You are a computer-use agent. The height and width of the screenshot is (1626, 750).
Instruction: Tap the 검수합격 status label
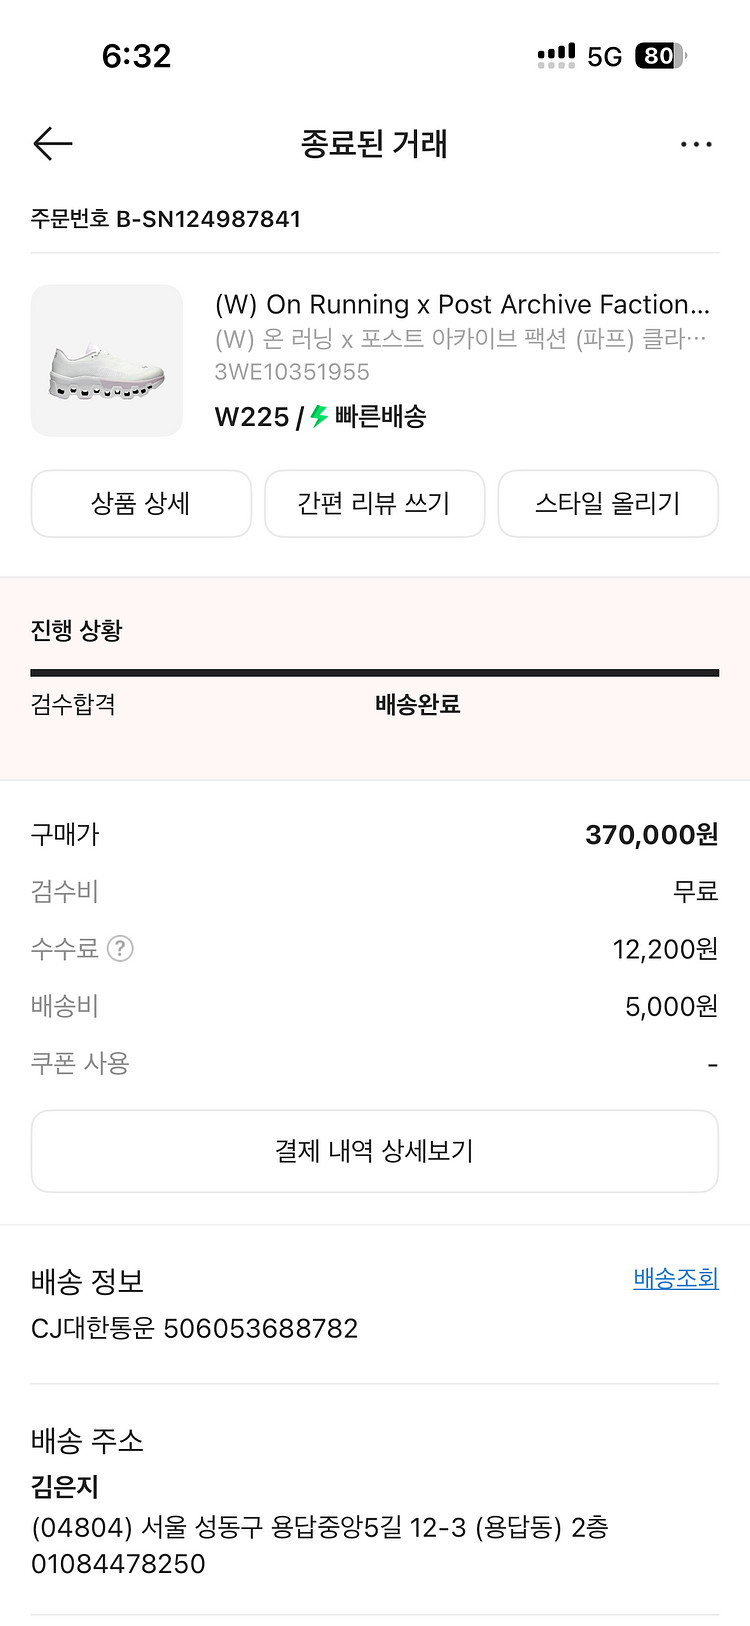[x=73, y=705]
